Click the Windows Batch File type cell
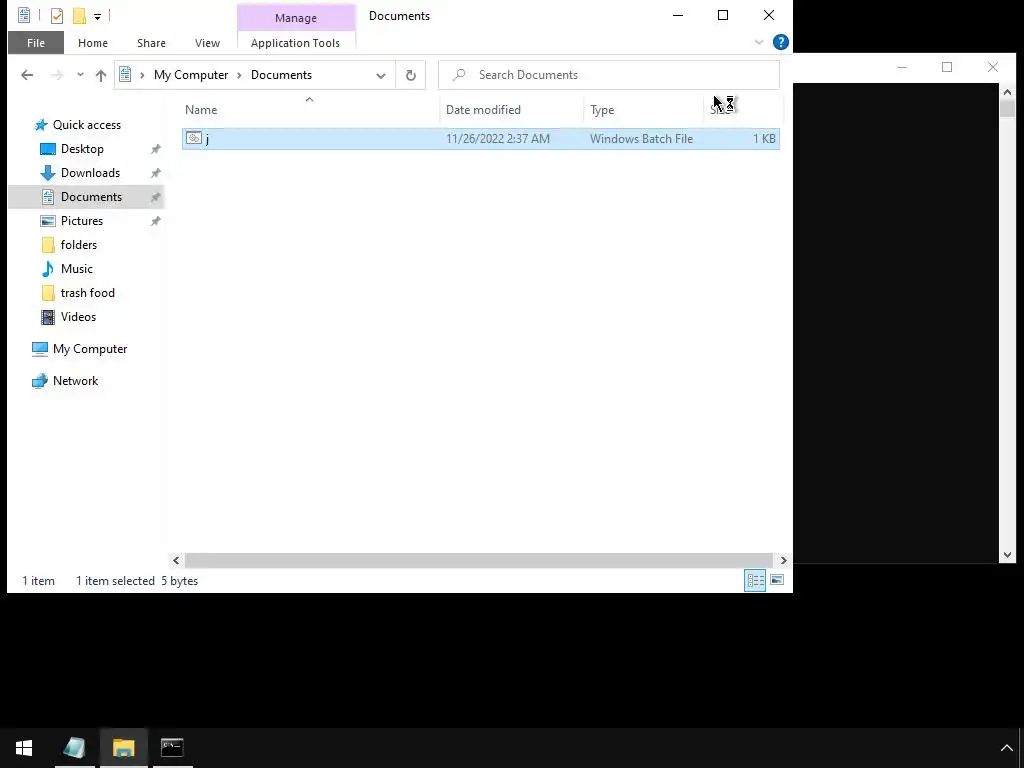 click(x=641, y=138)
